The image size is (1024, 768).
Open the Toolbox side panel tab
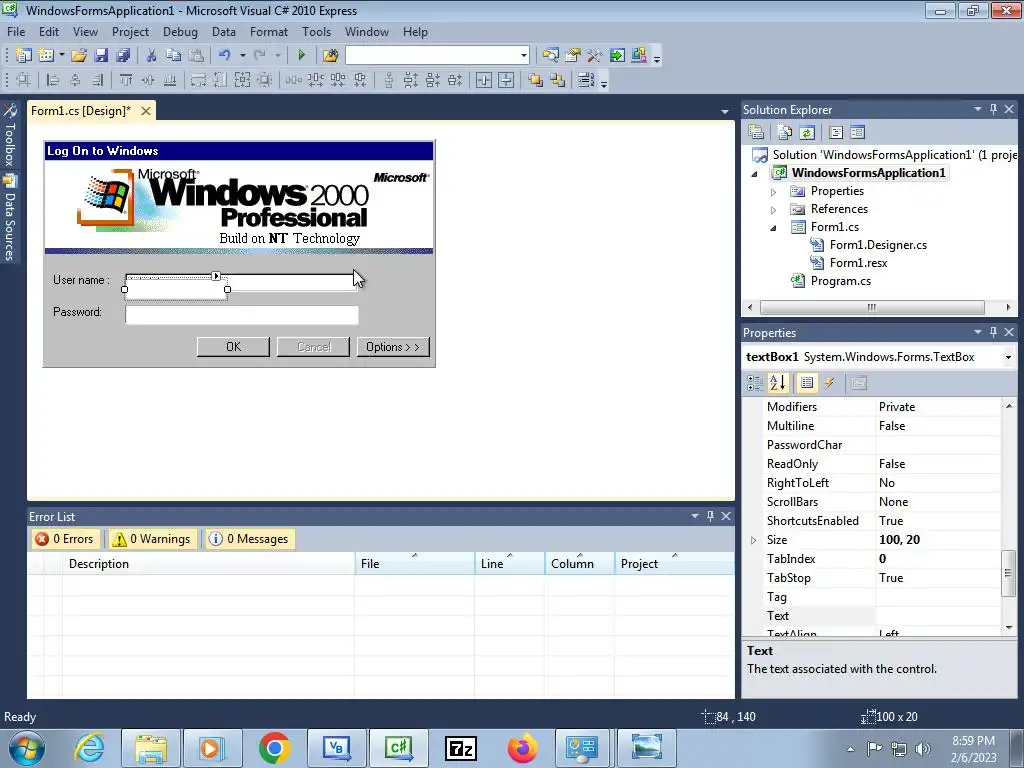(10, 135)
